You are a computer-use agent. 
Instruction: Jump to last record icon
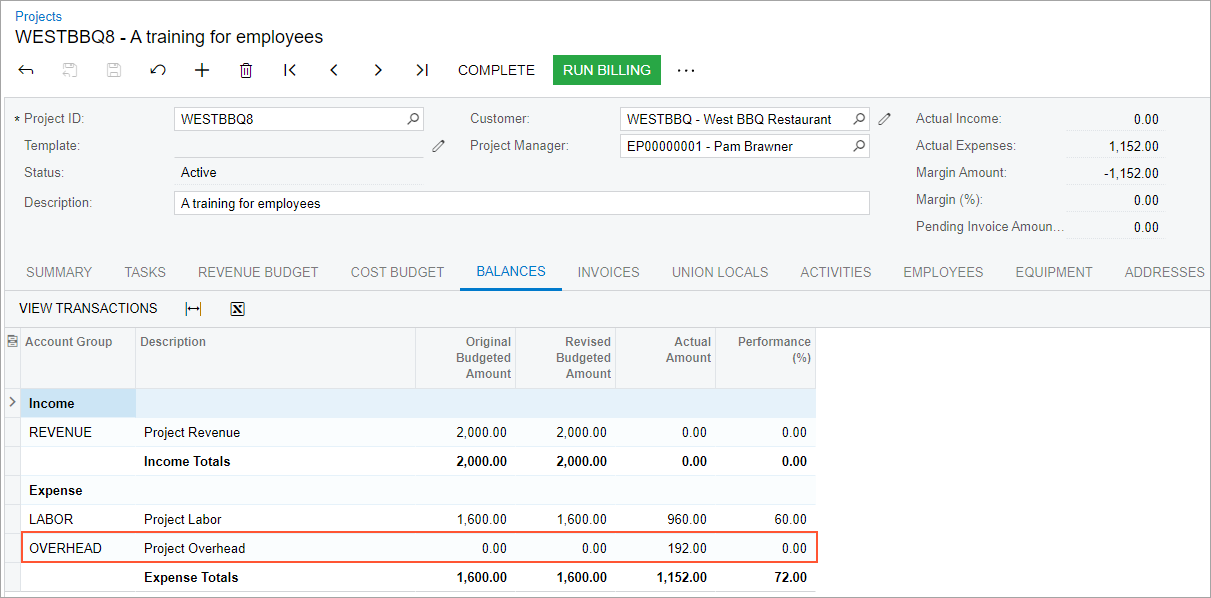(x=422, y=70)
